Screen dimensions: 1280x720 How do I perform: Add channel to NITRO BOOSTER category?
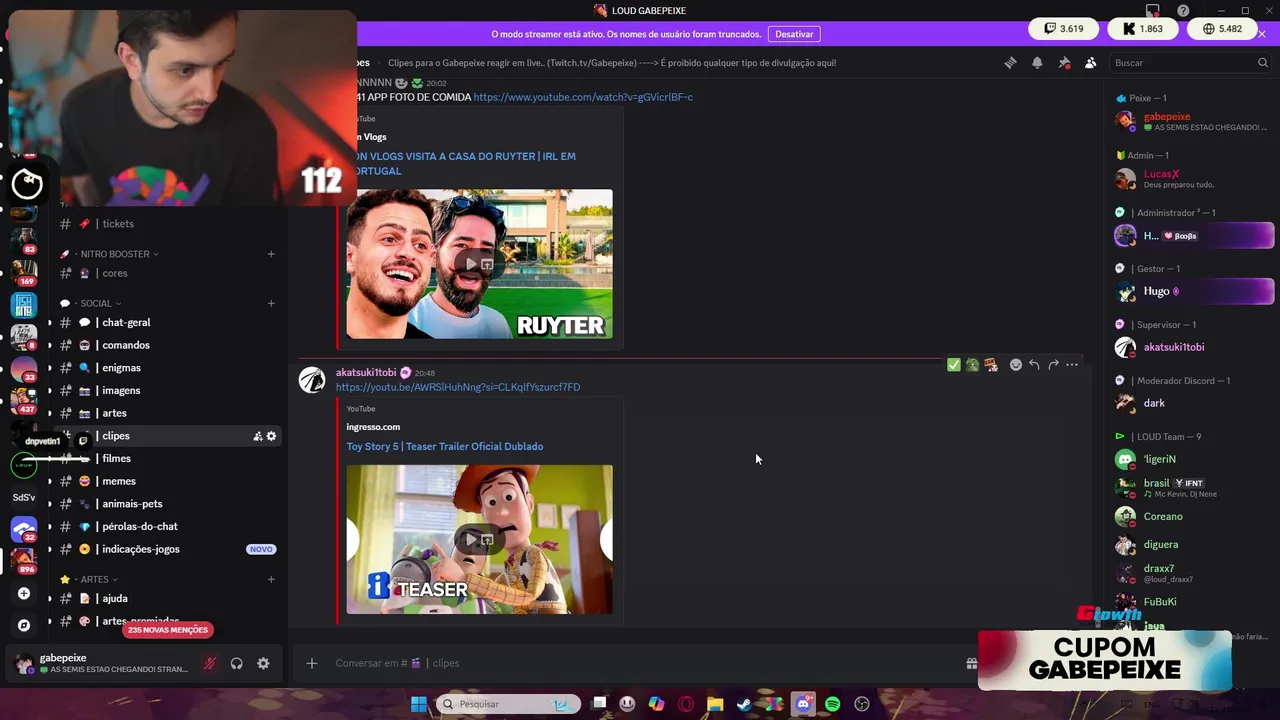coord(271,254)
